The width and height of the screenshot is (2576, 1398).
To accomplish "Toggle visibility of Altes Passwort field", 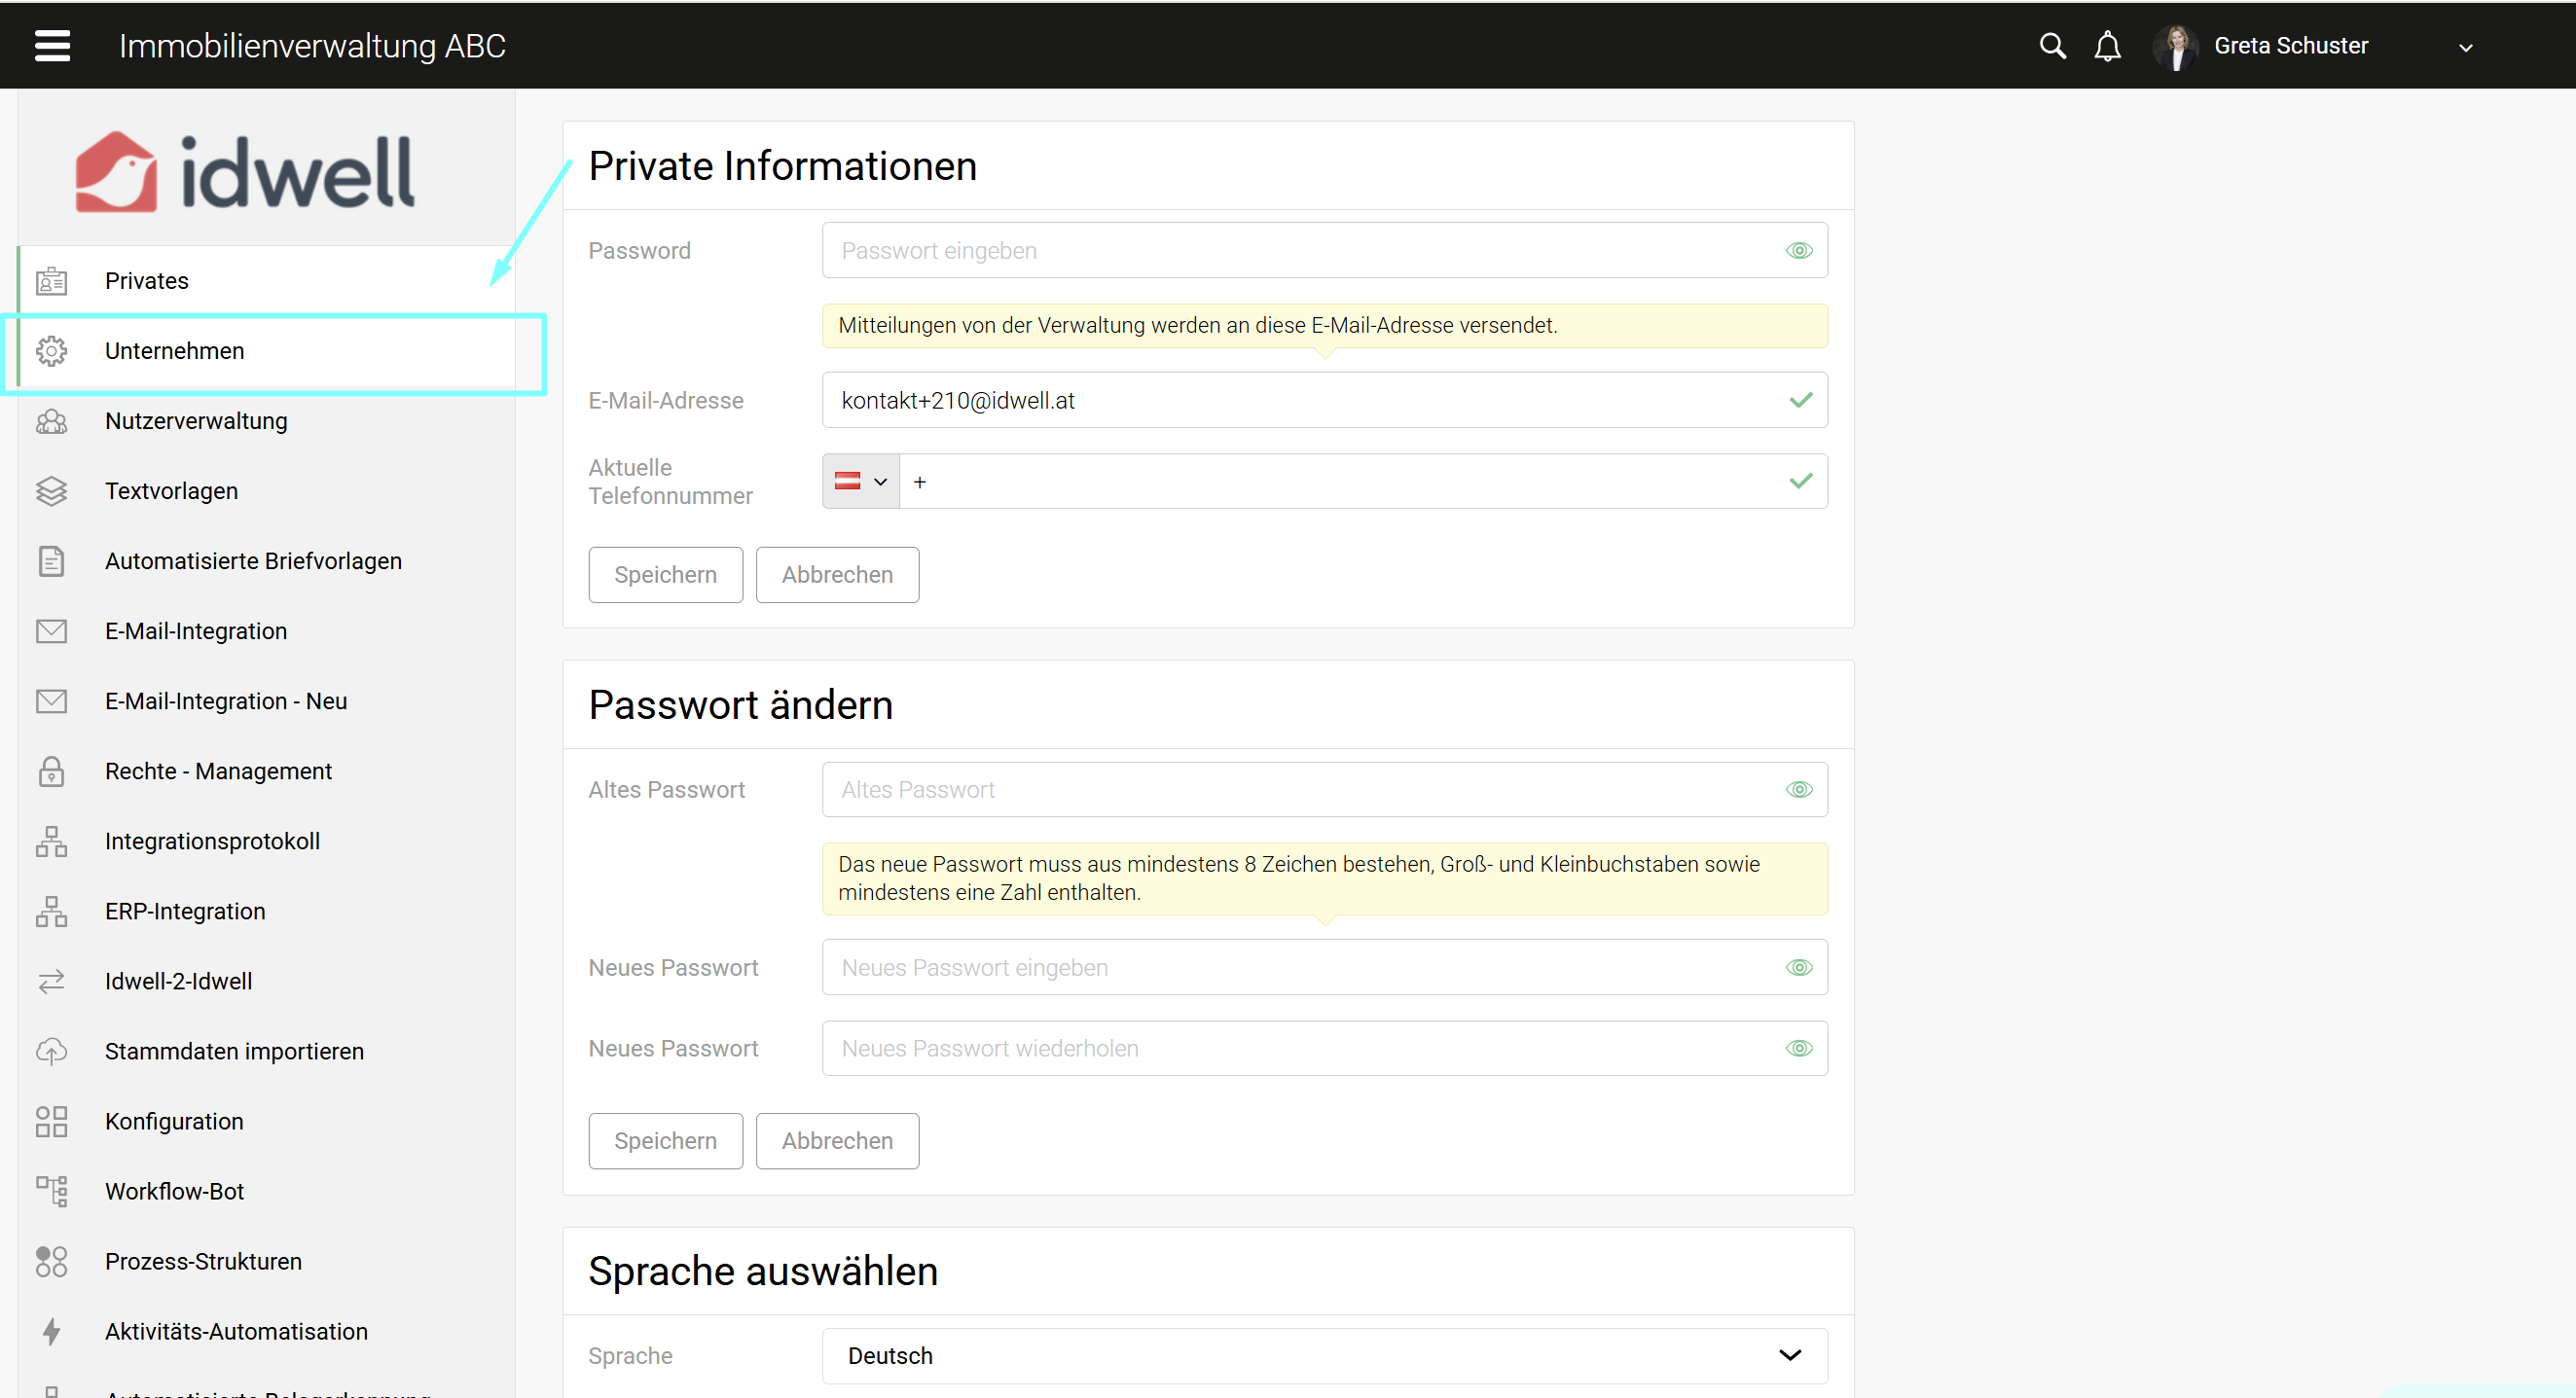I will [x=1798, y=790].
